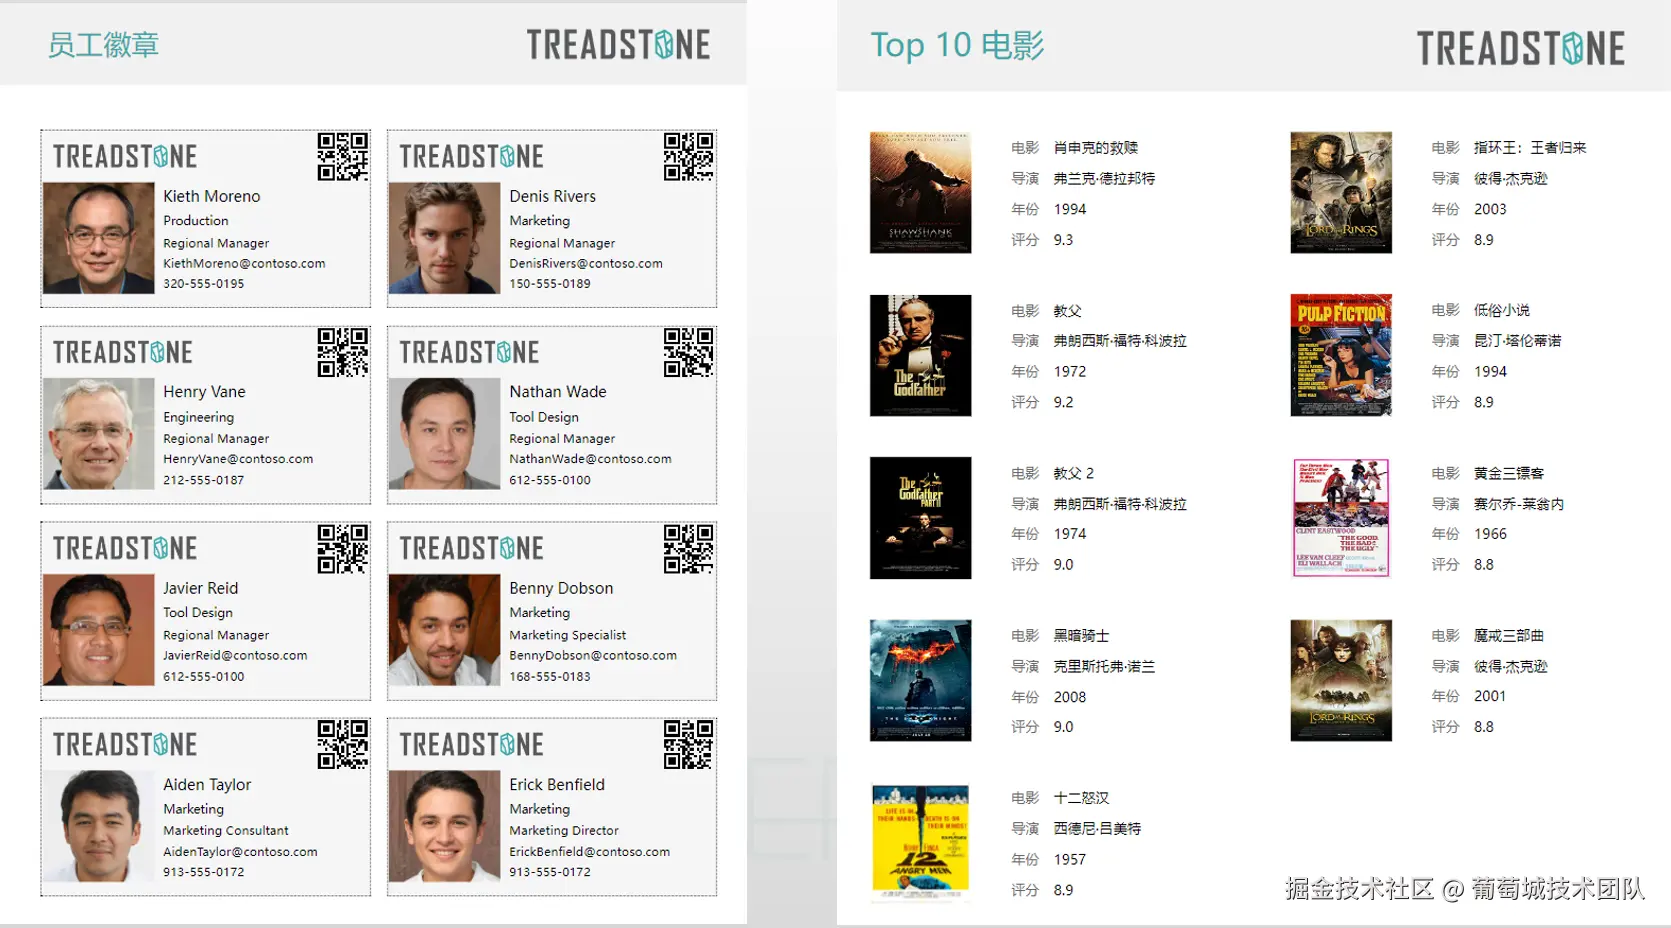
Task: Click the email KiethMoreno@contoso.com
Action: (x=244, y=264)
